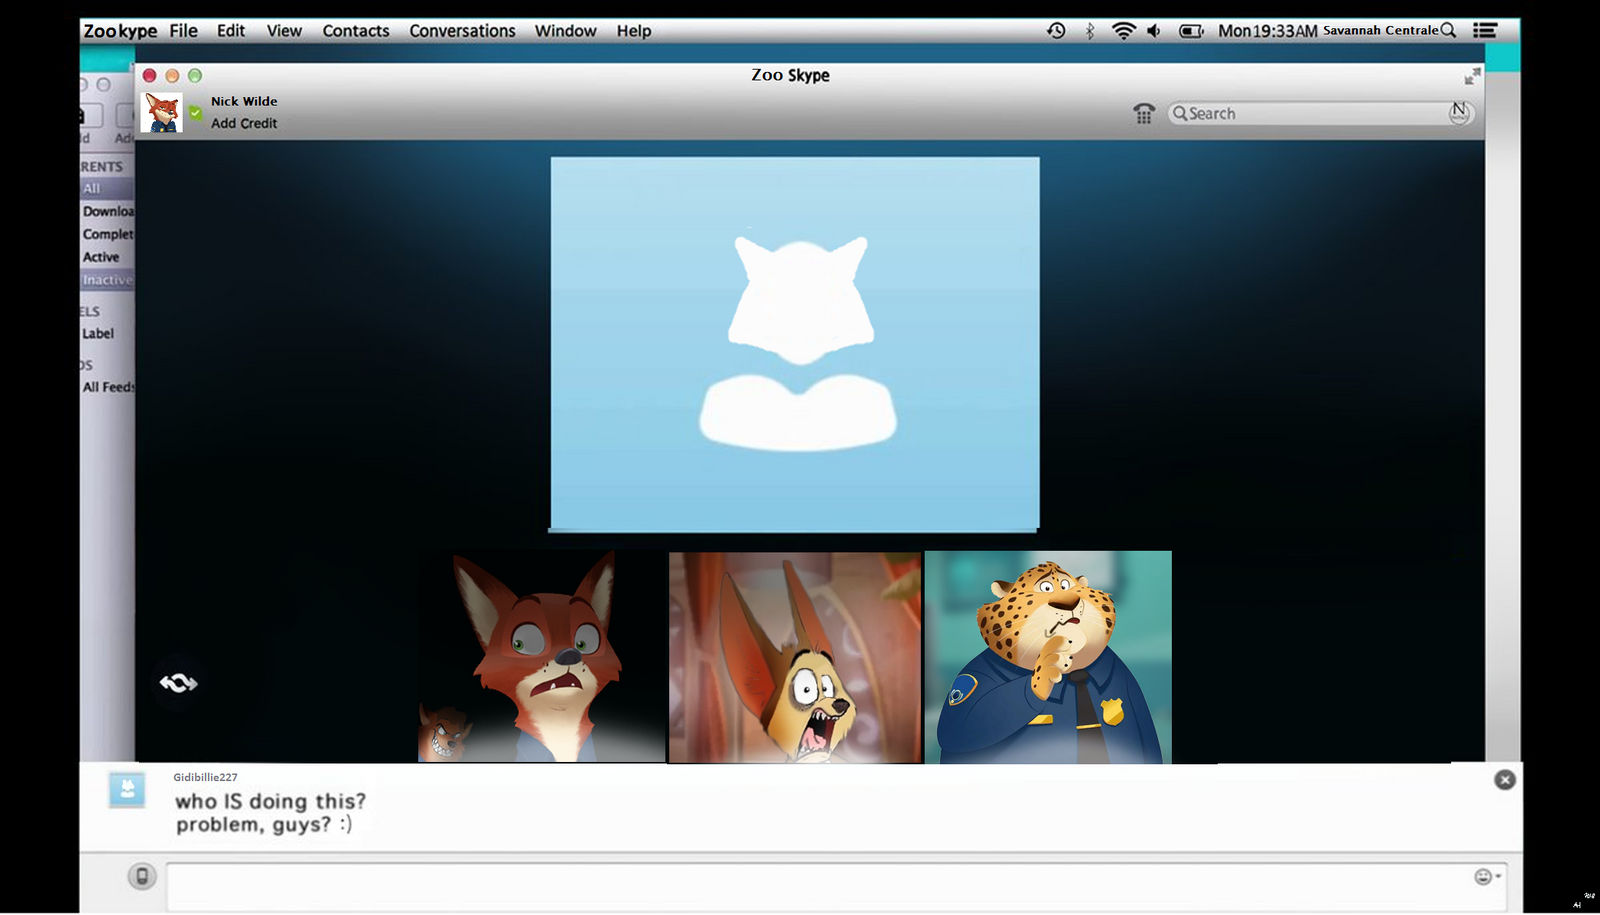
Task: Click the round icon inside search field
Action: (x=1460, y=113)
